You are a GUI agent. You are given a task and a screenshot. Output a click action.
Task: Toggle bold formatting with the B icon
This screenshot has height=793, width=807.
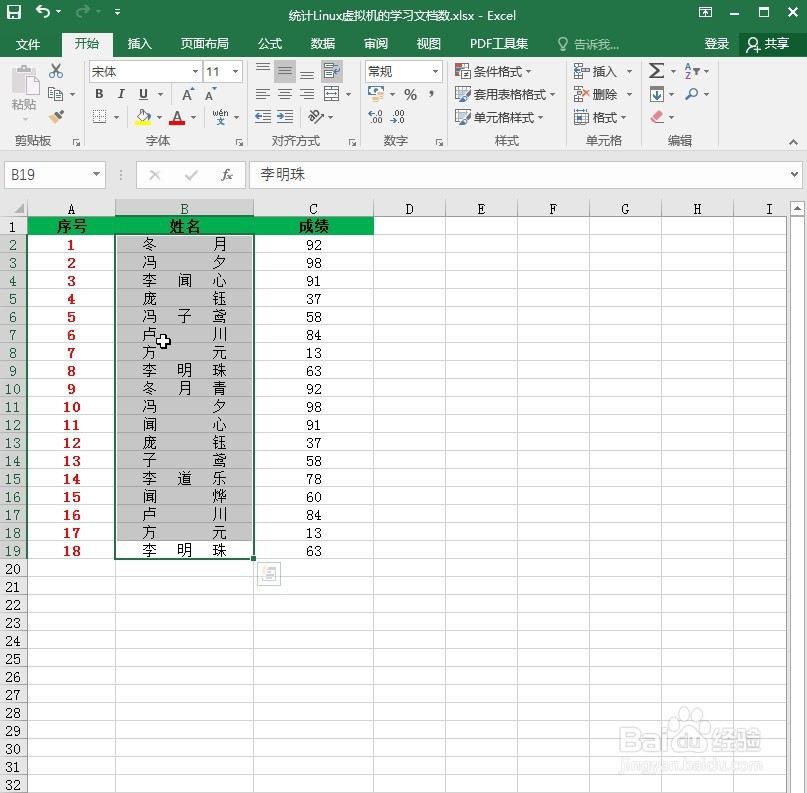click(x=98, y=94)
